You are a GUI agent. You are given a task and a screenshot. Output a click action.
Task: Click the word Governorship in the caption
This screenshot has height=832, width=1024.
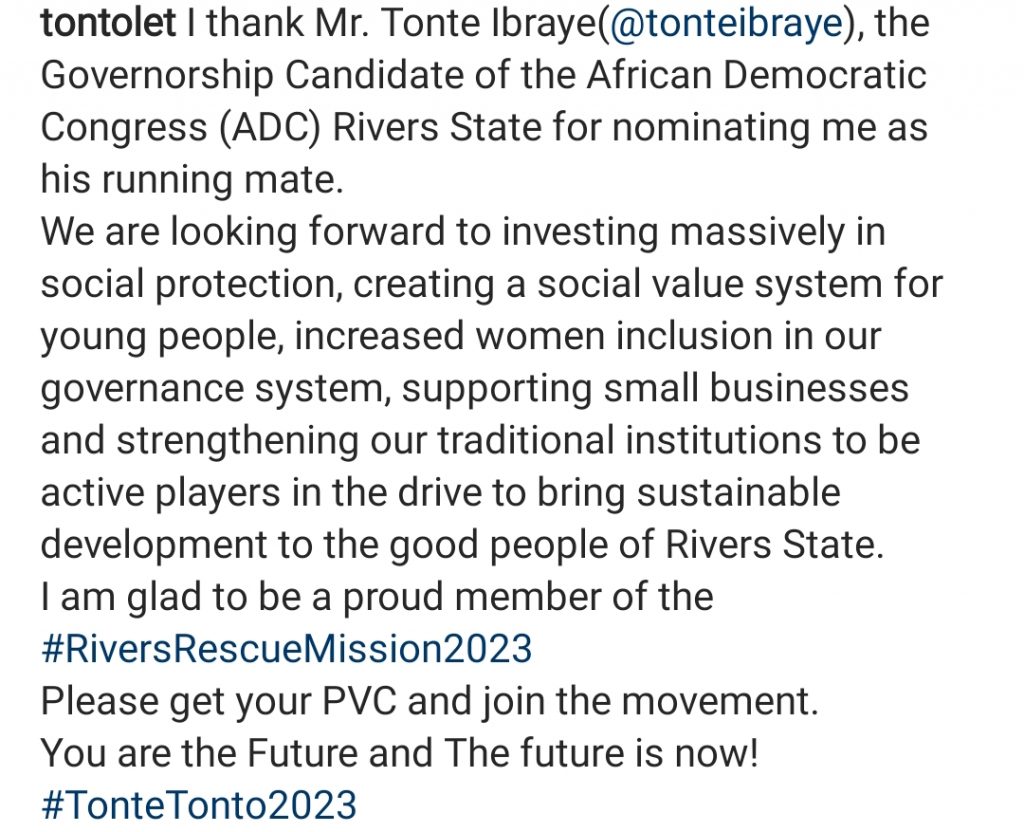click(x=157, y=76)
